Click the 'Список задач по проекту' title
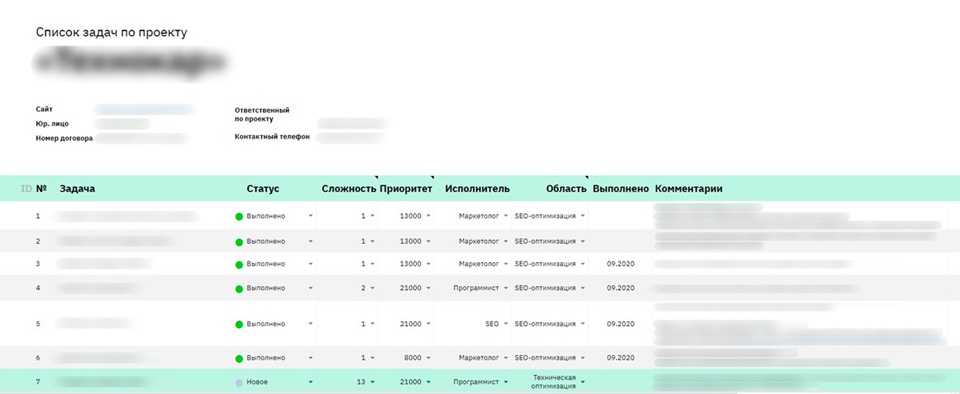This screenshot has height=394, width=960. click(111, 33)
